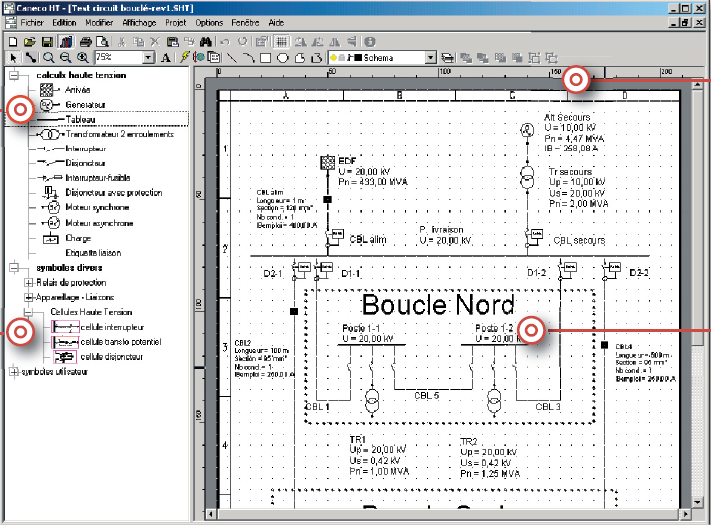This screenshot has height=525, width=711.
Task: Open print preview icon
Action: point(103,42)
